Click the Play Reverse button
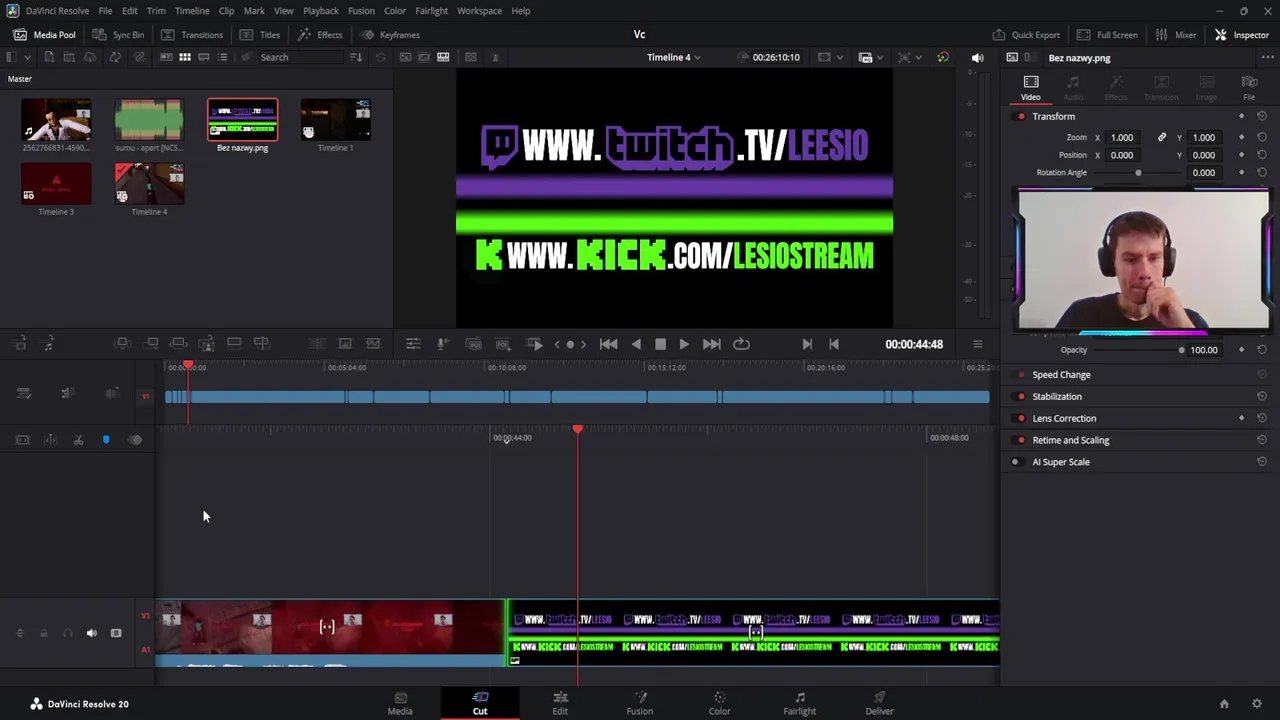The height and width of the screenshot is (720, 1280). [x=636, y=344]
